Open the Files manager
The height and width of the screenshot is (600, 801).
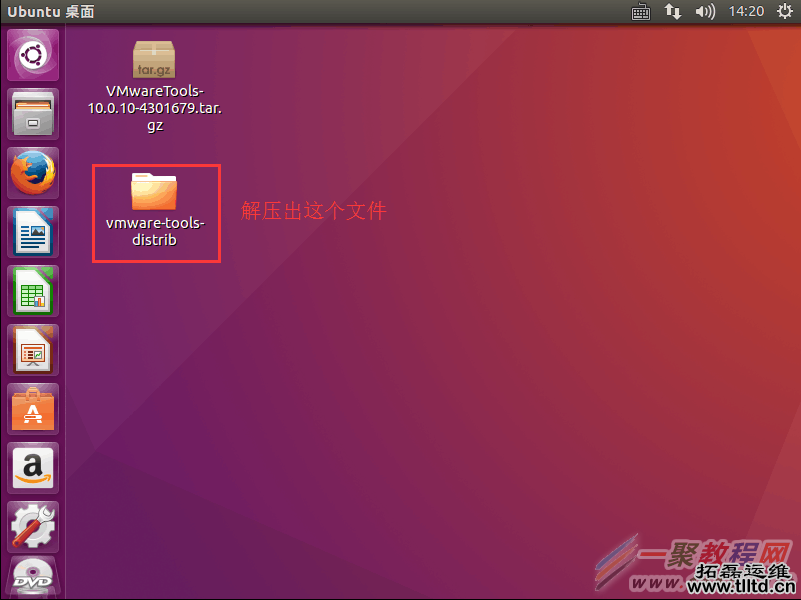coord(32,113)
